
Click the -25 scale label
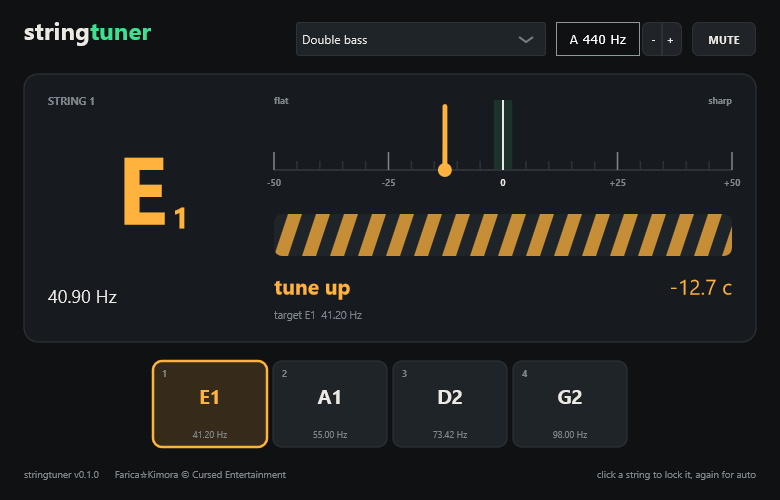389,183
